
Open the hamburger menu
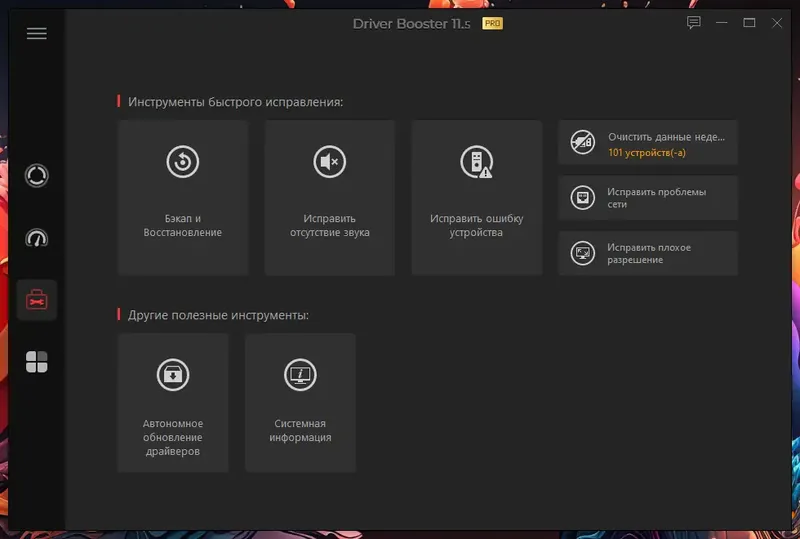pos(36,34)
